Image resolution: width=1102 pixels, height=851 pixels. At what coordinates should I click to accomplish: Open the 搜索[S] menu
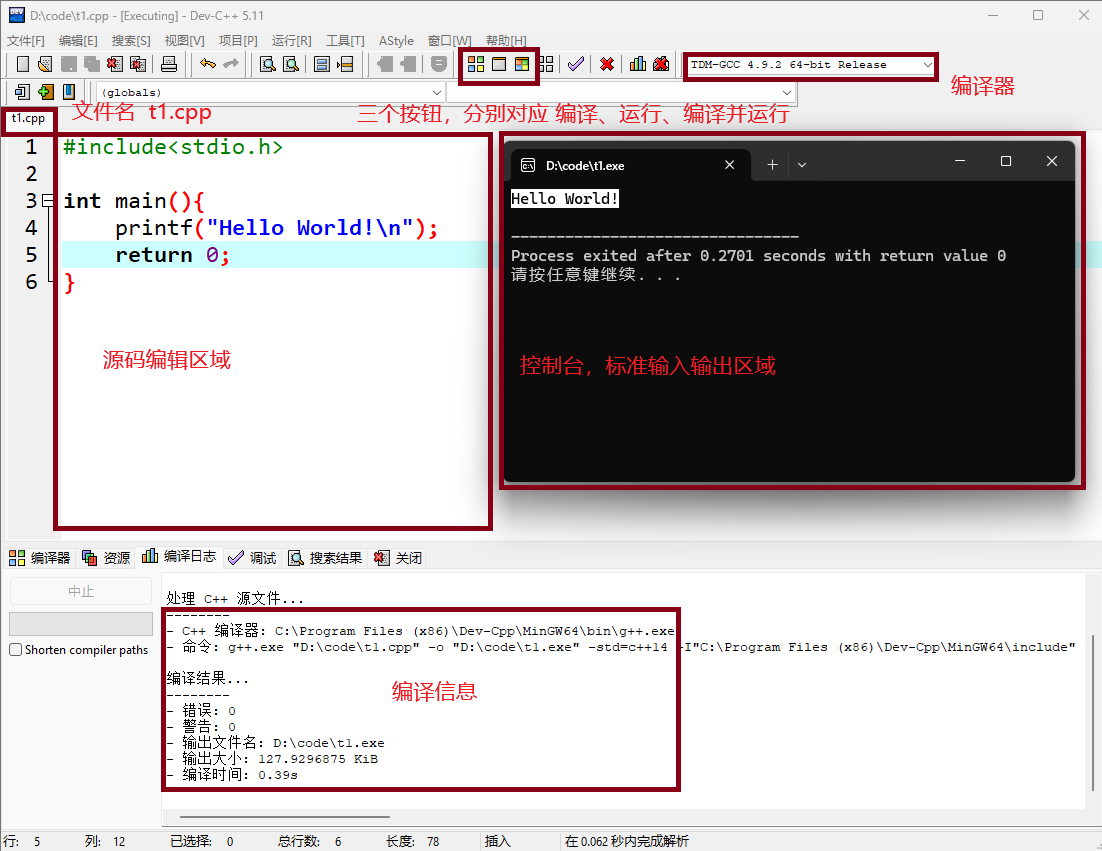pyautogui.click(x=131, y=41)
